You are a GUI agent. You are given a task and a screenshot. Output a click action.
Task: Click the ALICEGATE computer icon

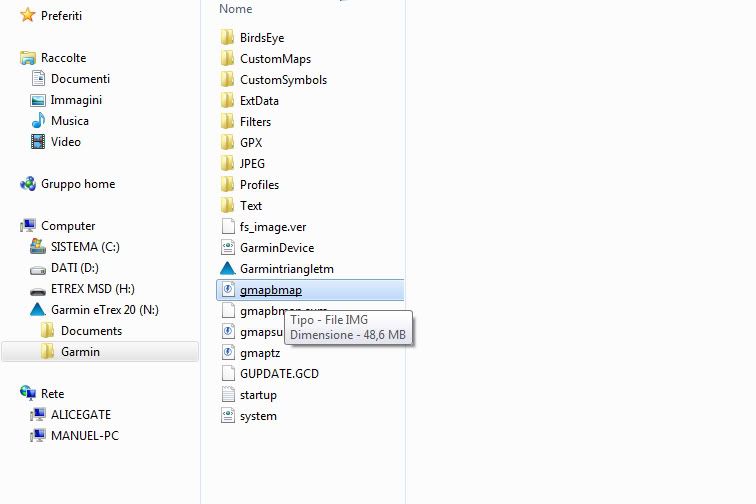38,414
